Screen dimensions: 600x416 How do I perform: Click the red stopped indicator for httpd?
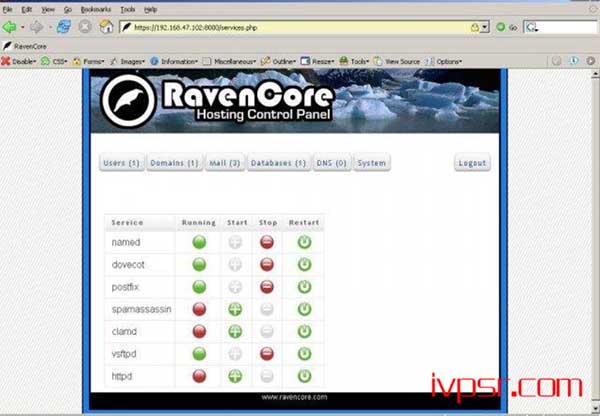[199, 376]
